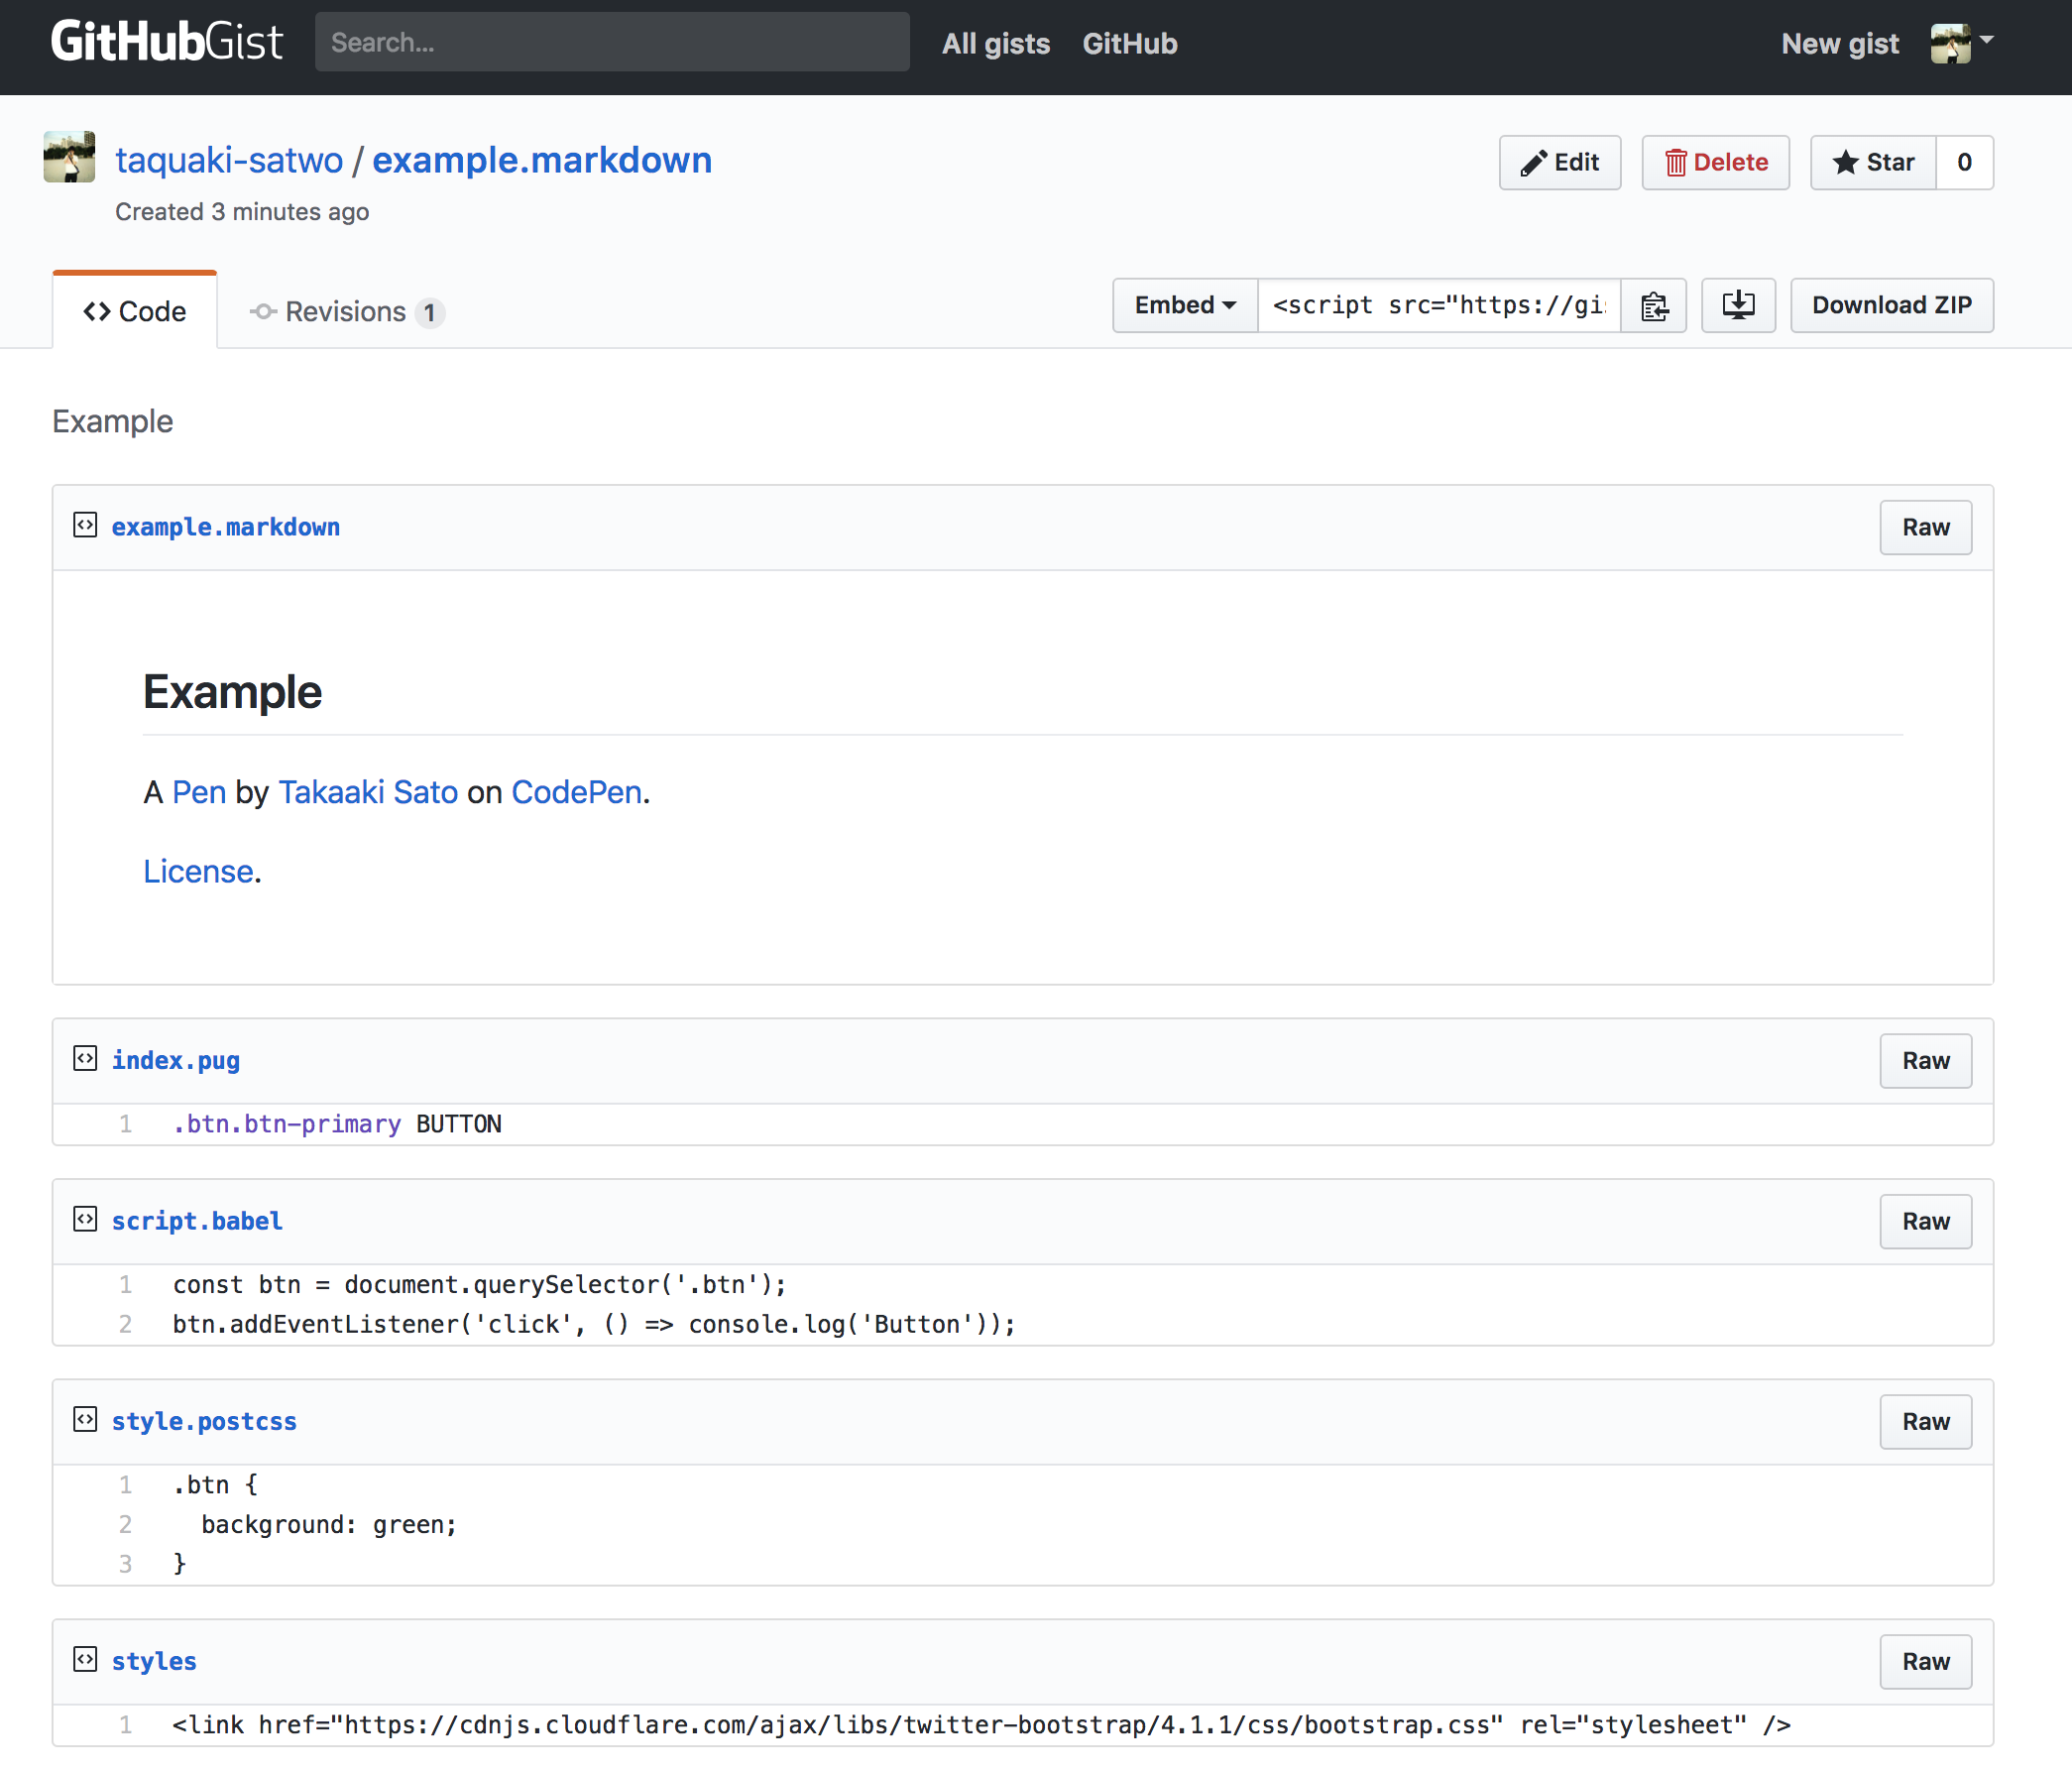Click the bootstrap.css link tag line
The height and width of the screenshot is (1773, 2072).
pos(981,1724)
